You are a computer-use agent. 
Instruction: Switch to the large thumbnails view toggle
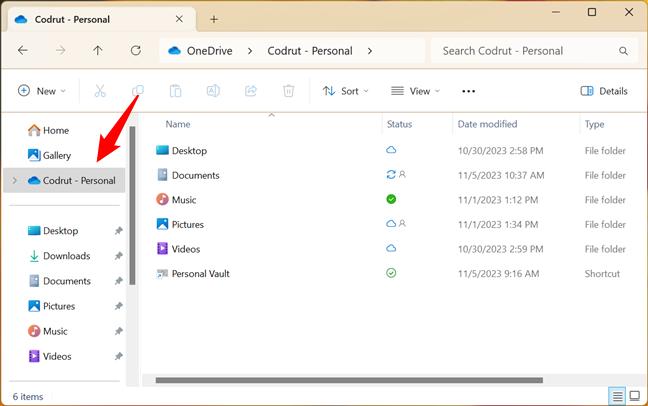pyautogui.click(x=634, y=396)
